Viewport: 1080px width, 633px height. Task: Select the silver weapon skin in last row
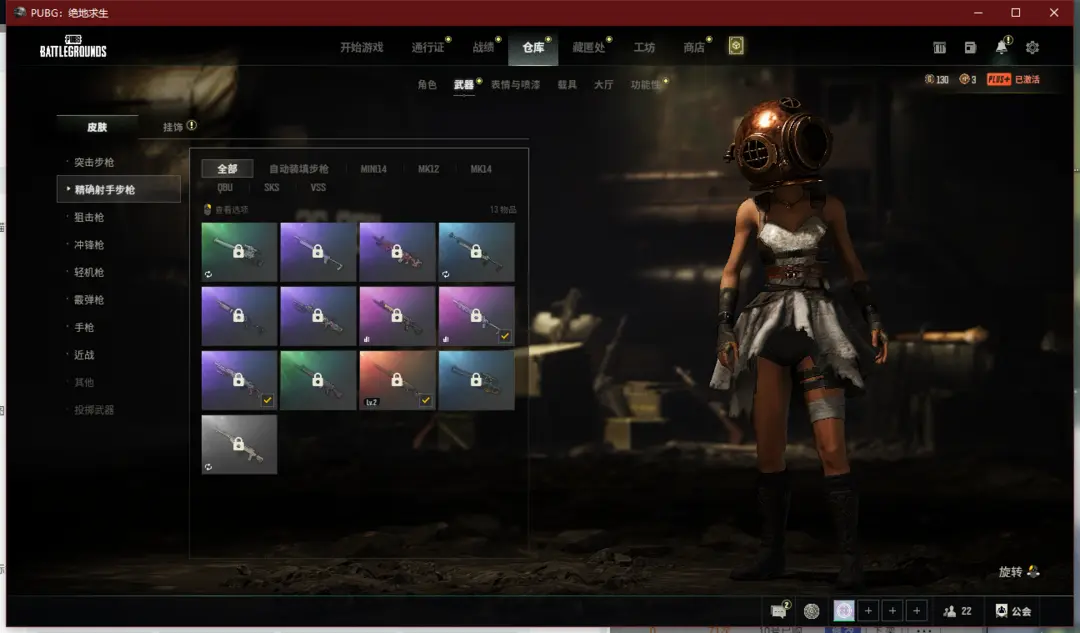coord(239,444)
